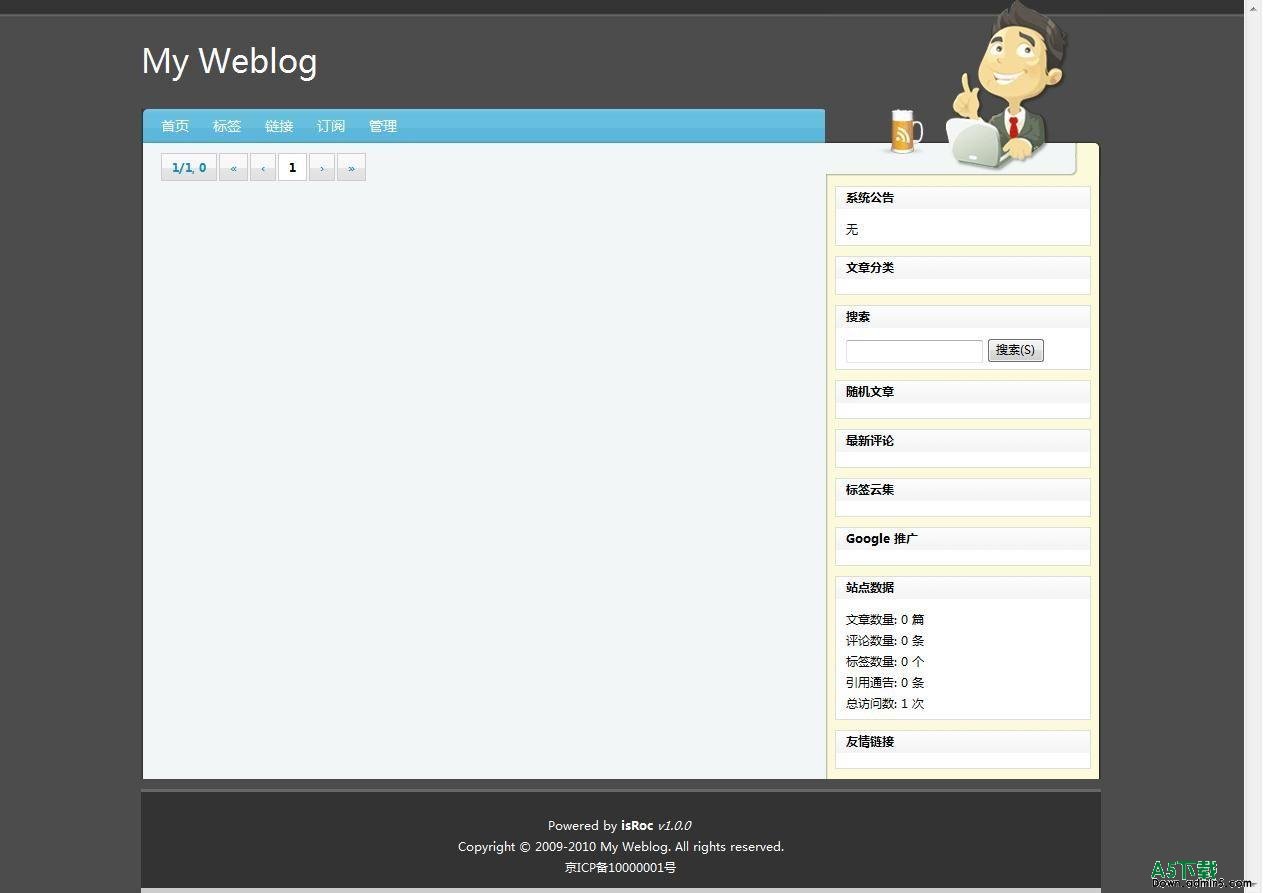Click the 京ICP备10000001号 footer text
Image resolution: width=1263 pixels, height=893 pixels.
(x=621, y=868)
